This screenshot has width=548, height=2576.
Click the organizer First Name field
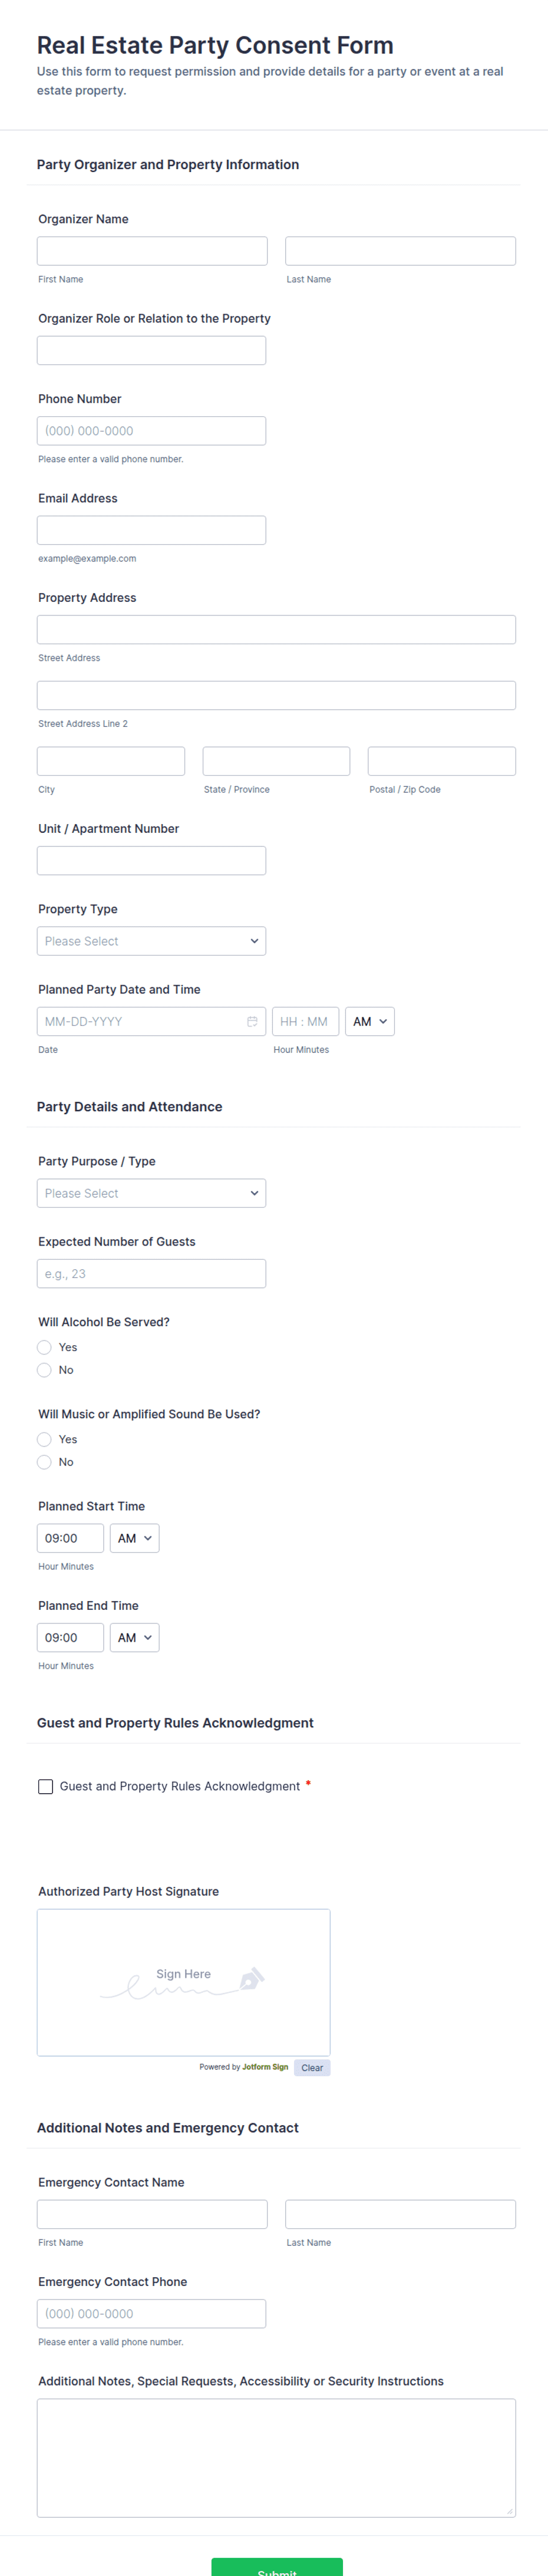(x=152, y=251)
